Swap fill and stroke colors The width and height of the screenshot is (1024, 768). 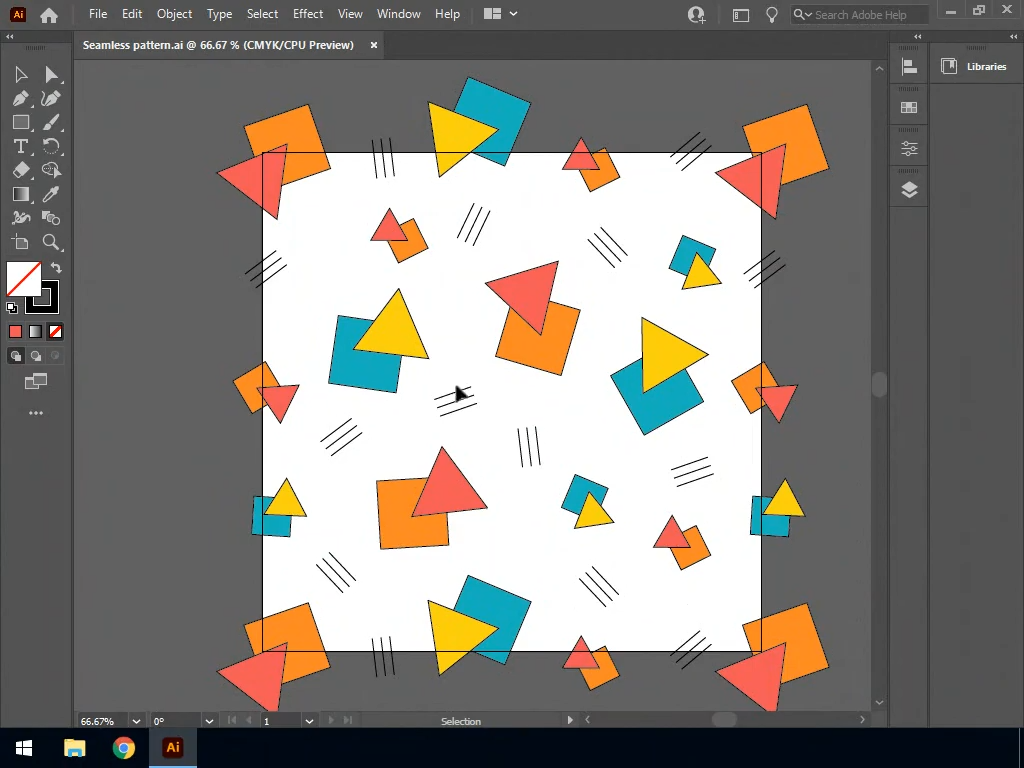coord(56,268)
